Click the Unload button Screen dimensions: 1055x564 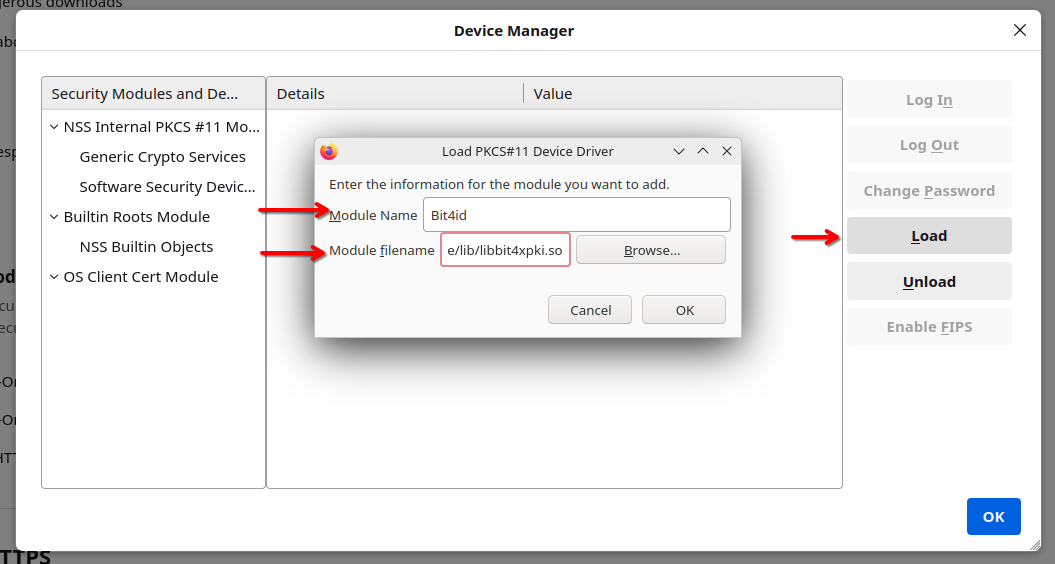tap(929, 281)
